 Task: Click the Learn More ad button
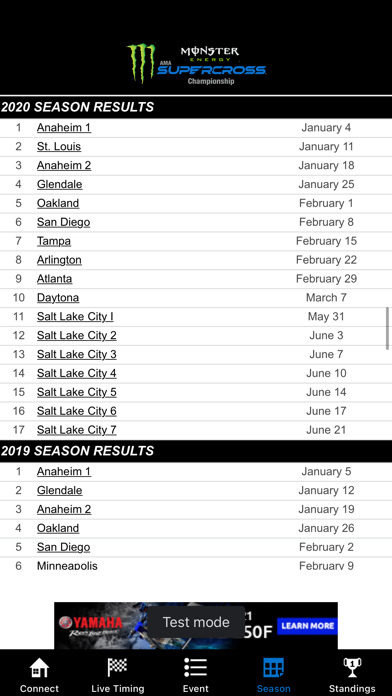[307, 626]
